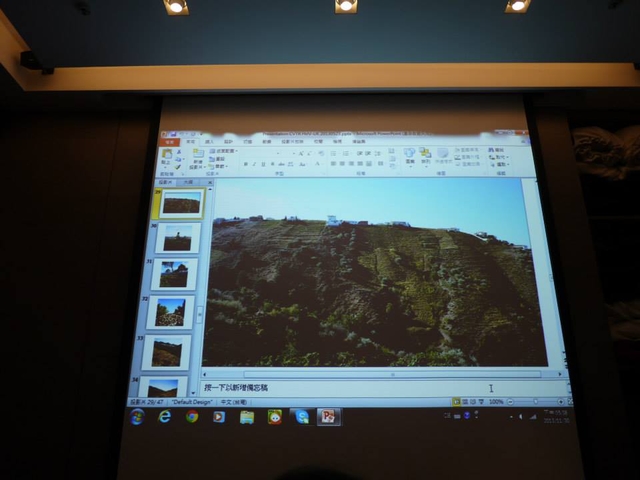Screen dimensions: 640x480
Task: Open the File tab in ribbon
Action: tap(170, 142)
